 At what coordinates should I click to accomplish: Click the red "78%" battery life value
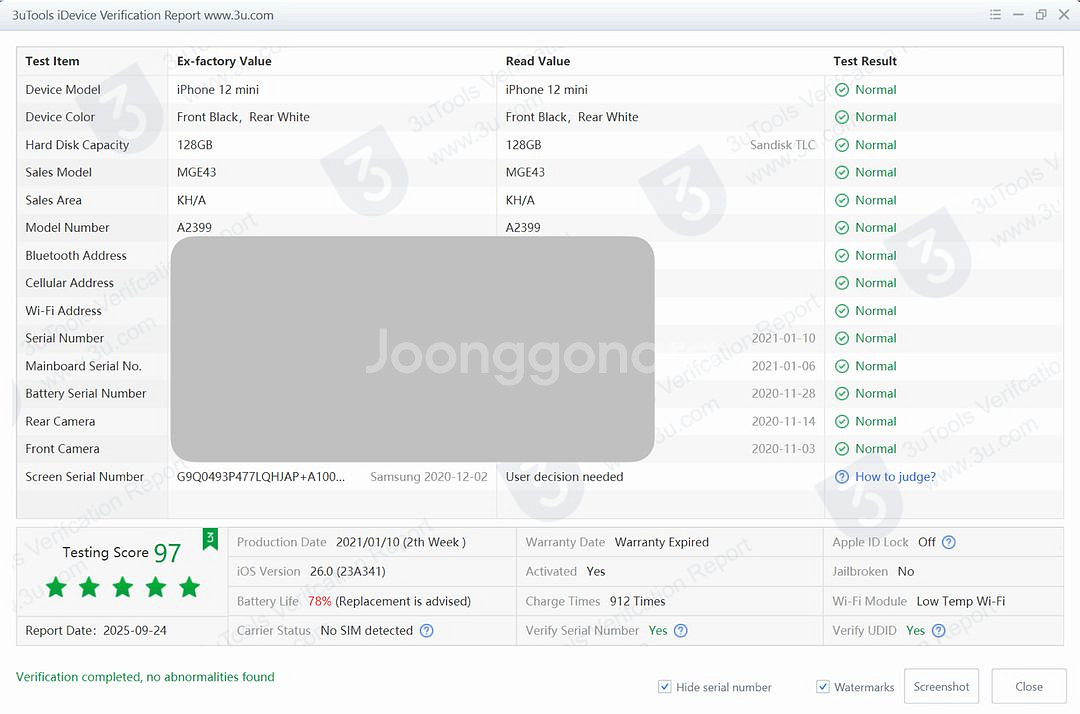[x=320, y=601]
